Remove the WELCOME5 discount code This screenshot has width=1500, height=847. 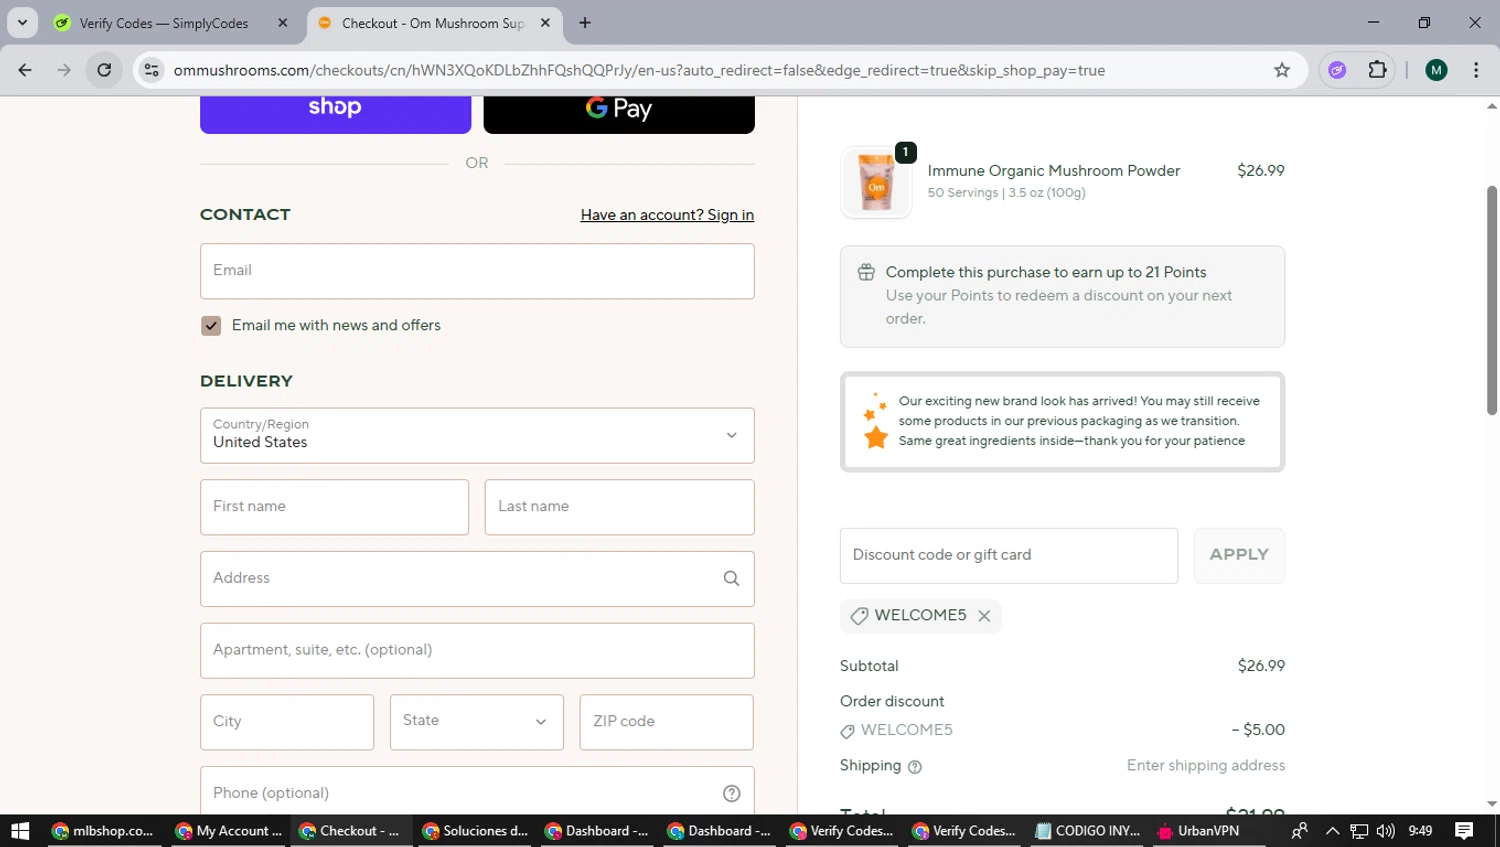984,616
